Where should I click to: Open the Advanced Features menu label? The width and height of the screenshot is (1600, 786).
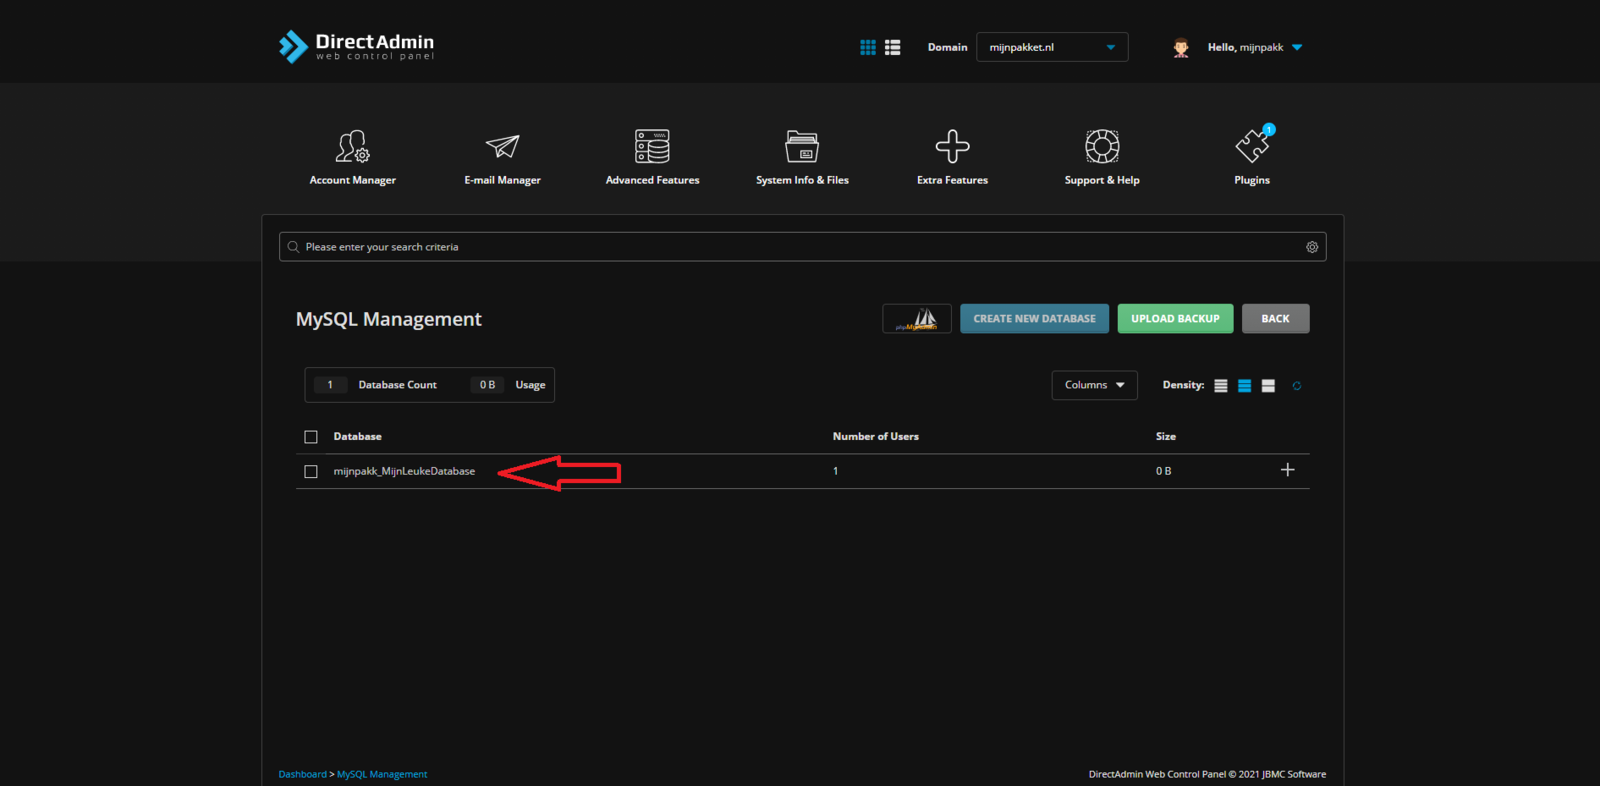[652, 180]
